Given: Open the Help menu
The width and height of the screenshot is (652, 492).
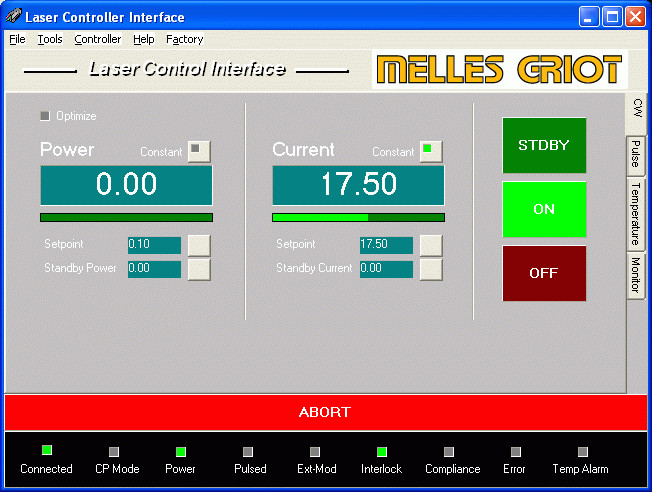Looking at the screenshot, I should pos(143,39).
